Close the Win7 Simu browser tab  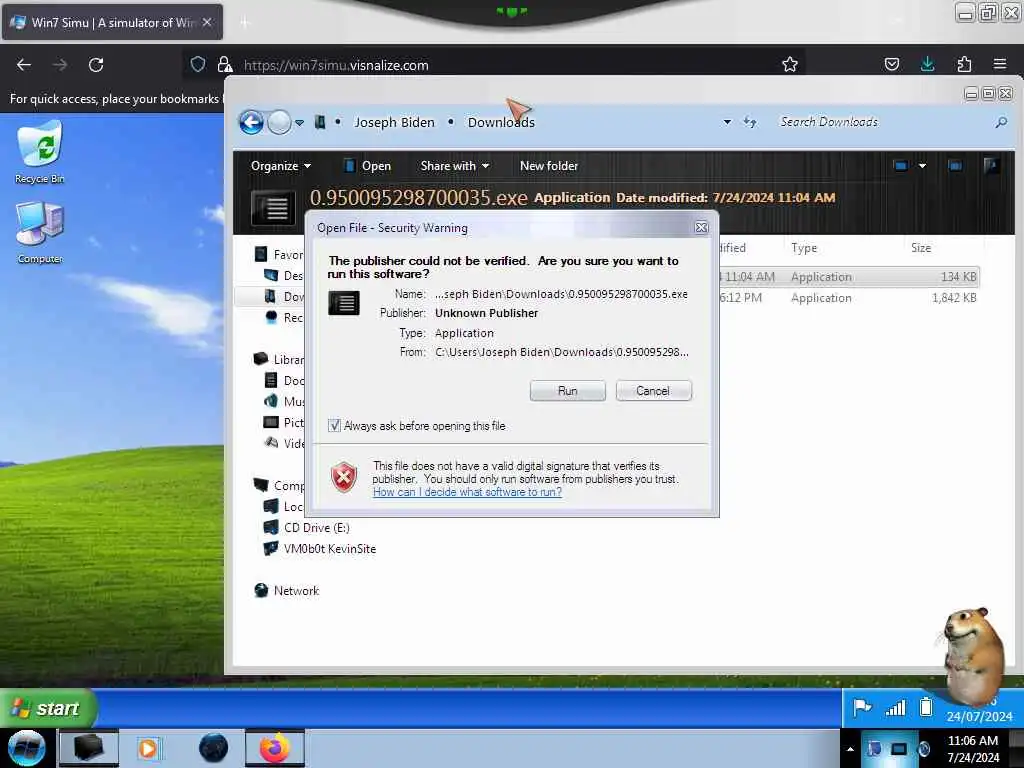(207, 22)
